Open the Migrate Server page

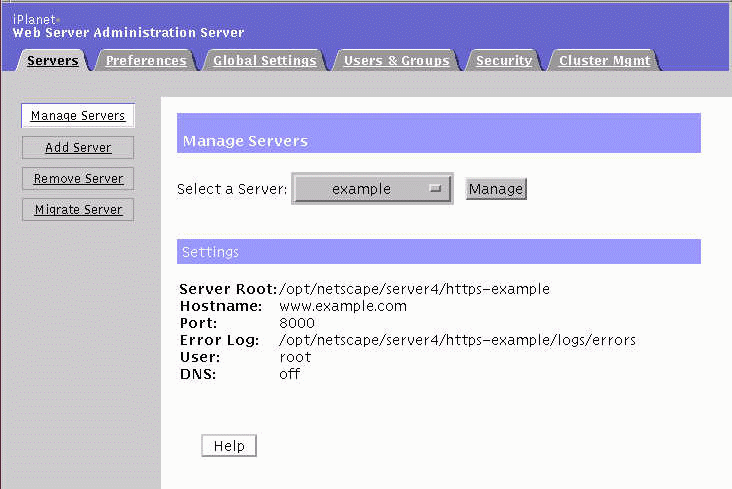pyautogui.click(x=78, y=210)
